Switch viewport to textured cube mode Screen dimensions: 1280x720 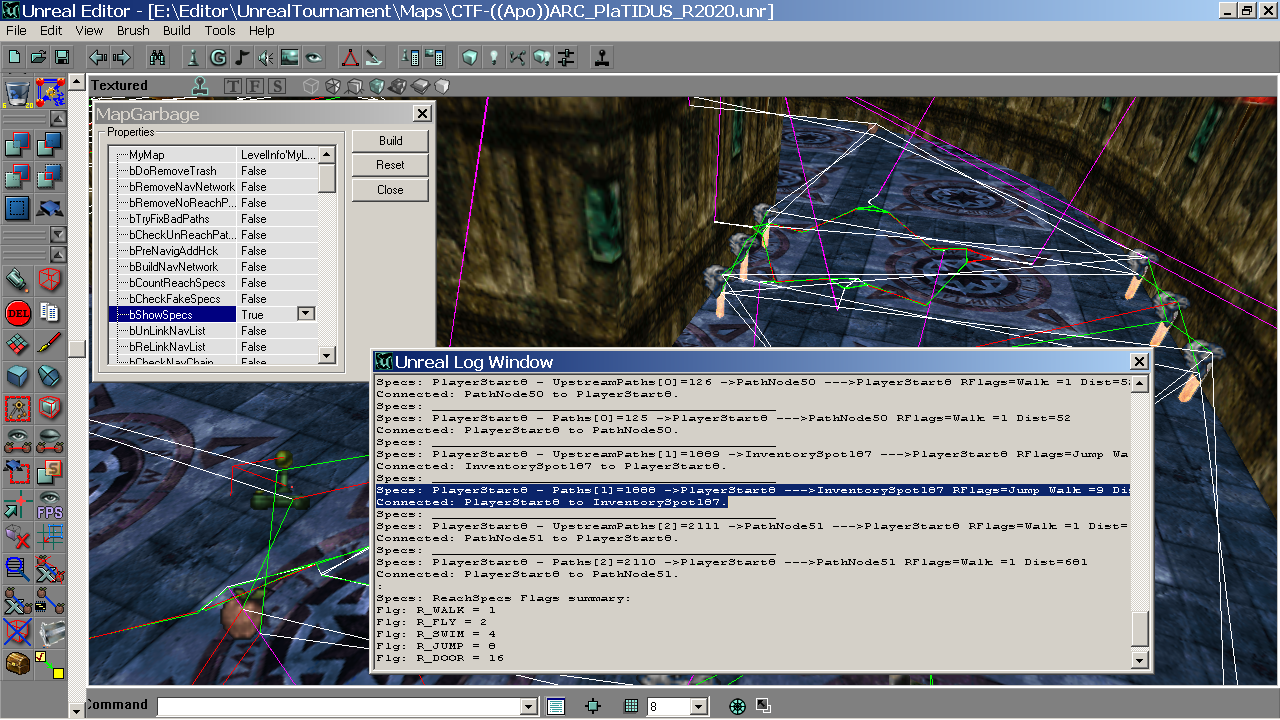(376, 86)
